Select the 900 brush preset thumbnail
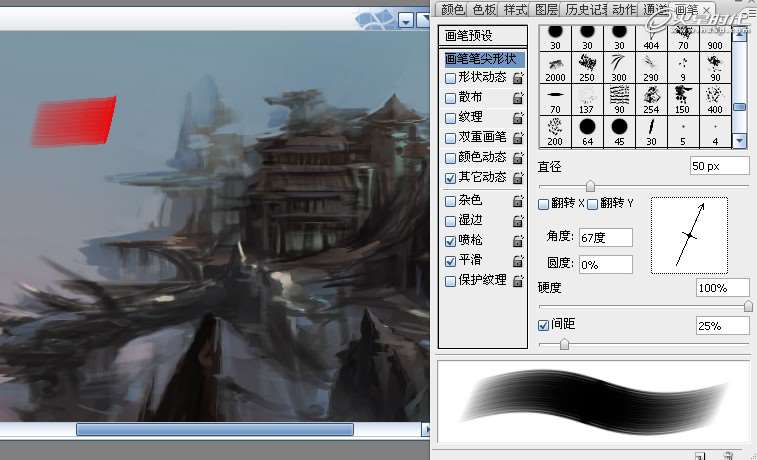Screen dimensions: 757x460 [x=715, y=38]
